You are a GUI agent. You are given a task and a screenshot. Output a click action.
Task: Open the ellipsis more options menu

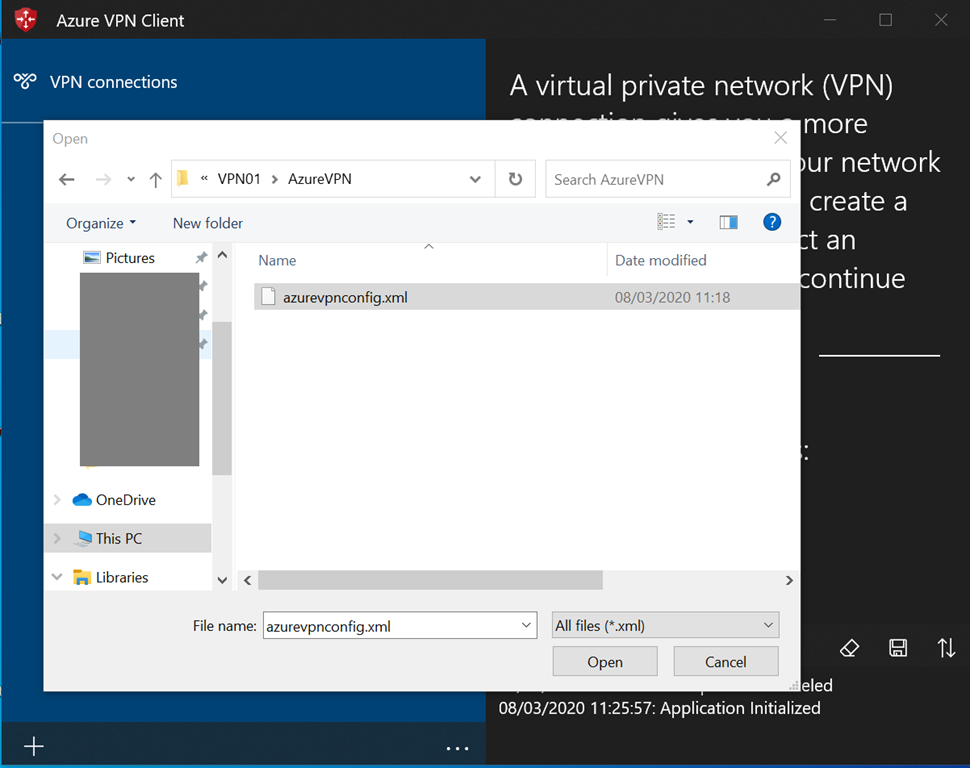click(457, 748)
